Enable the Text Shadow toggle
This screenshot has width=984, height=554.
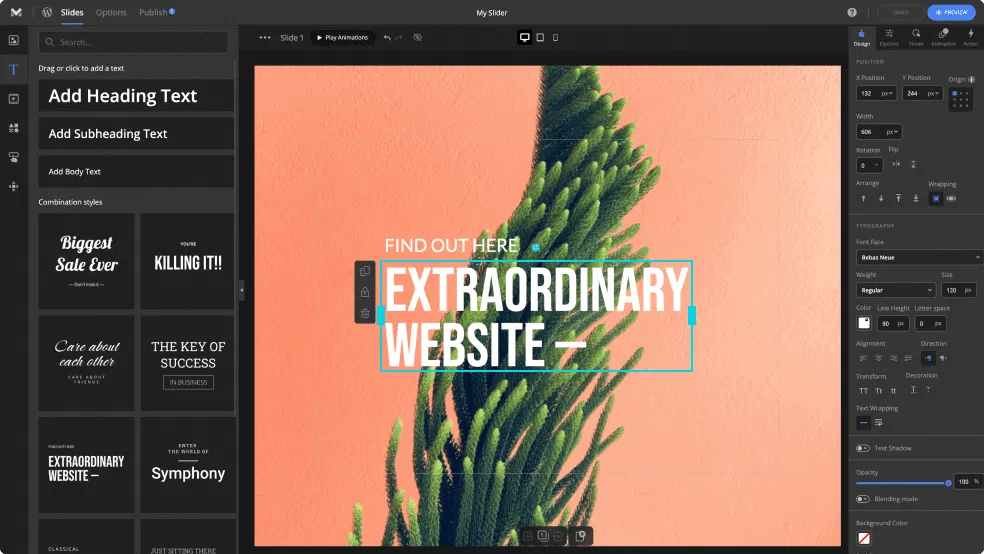(862, 448)
